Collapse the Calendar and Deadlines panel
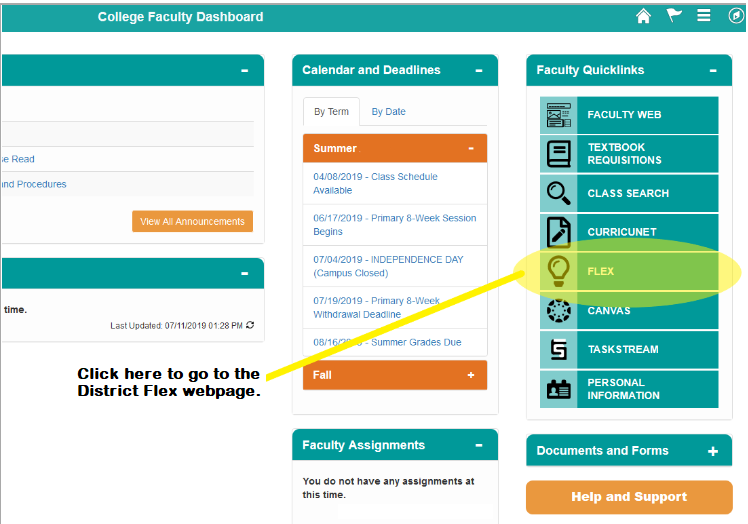The image size is (748, 524). pos(479,71)
